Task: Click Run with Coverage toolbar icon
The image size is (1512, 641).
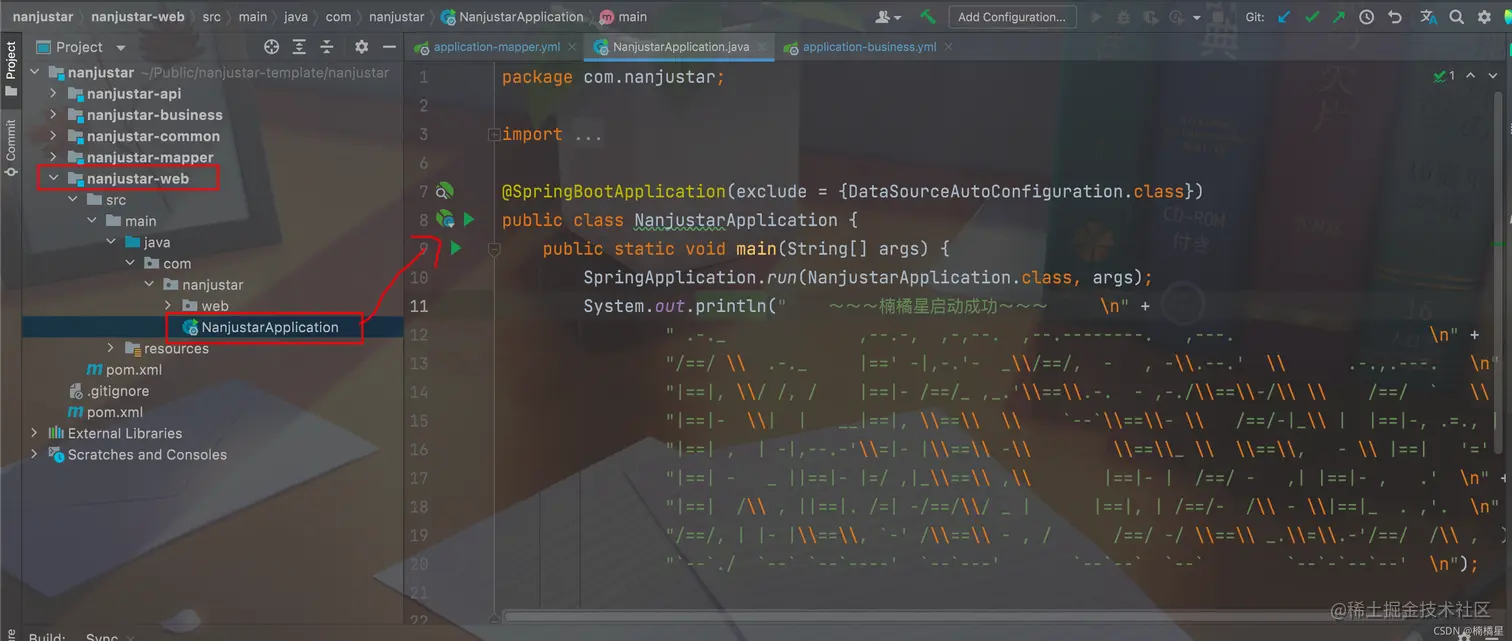Action: pos(1151,17)
